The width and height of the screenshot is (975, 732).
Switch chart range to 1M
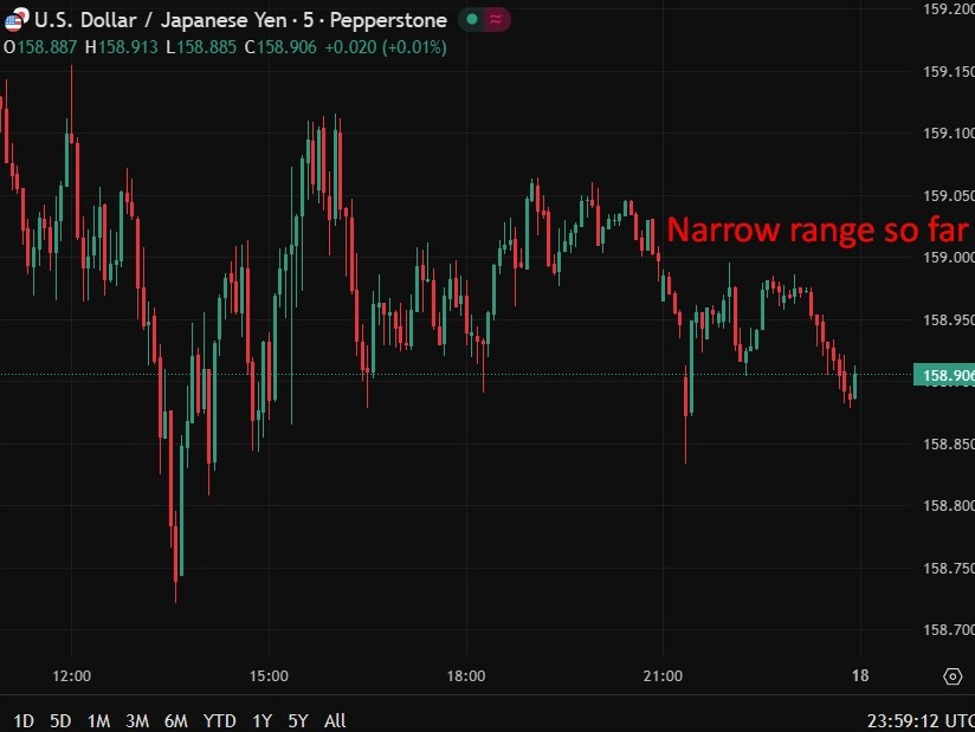point(98,720)
